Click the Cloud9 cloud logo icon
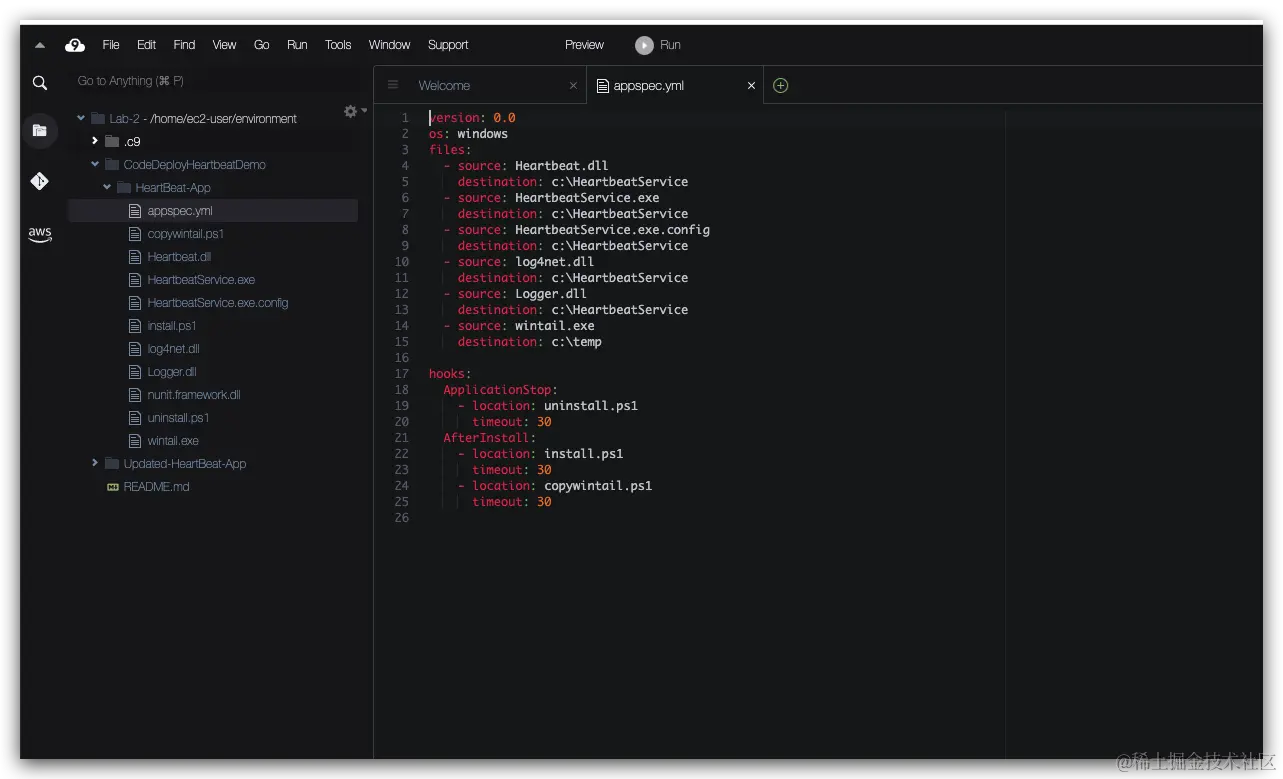This screenshot has width=1283, height=779. tap(75, 45)
